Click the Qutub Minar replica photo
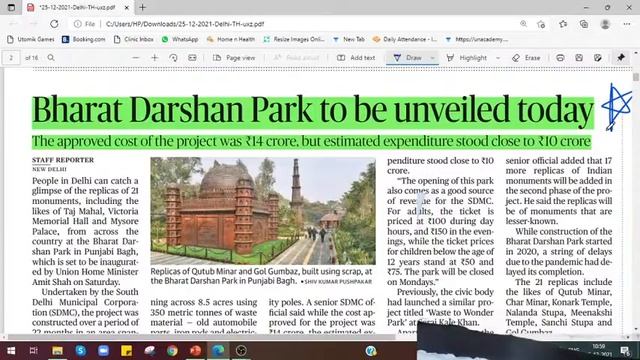640x360 pixels. point(263,211)
